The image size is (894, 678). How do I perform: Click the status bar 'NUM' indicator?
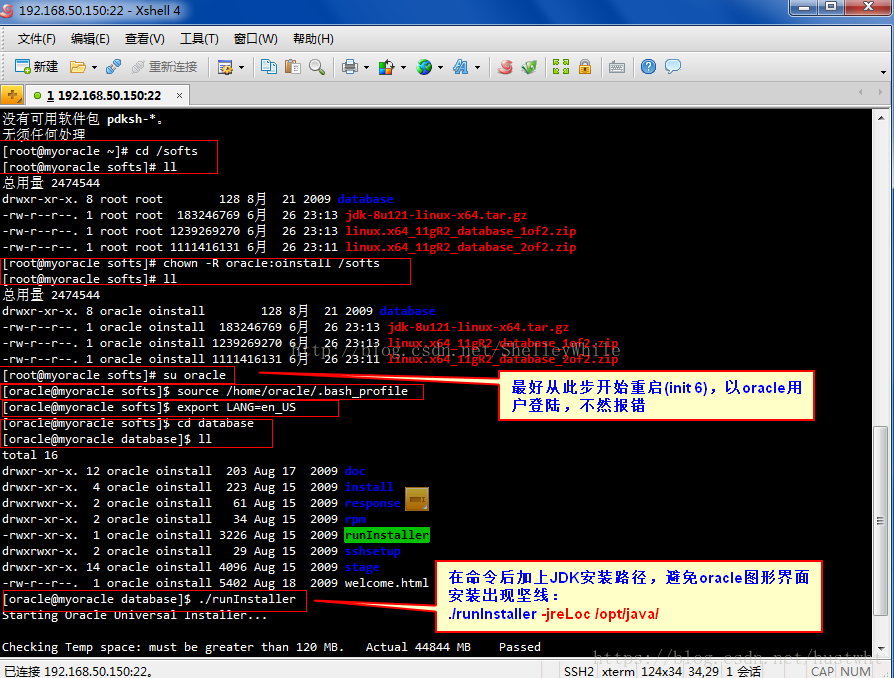coord(855,671)
